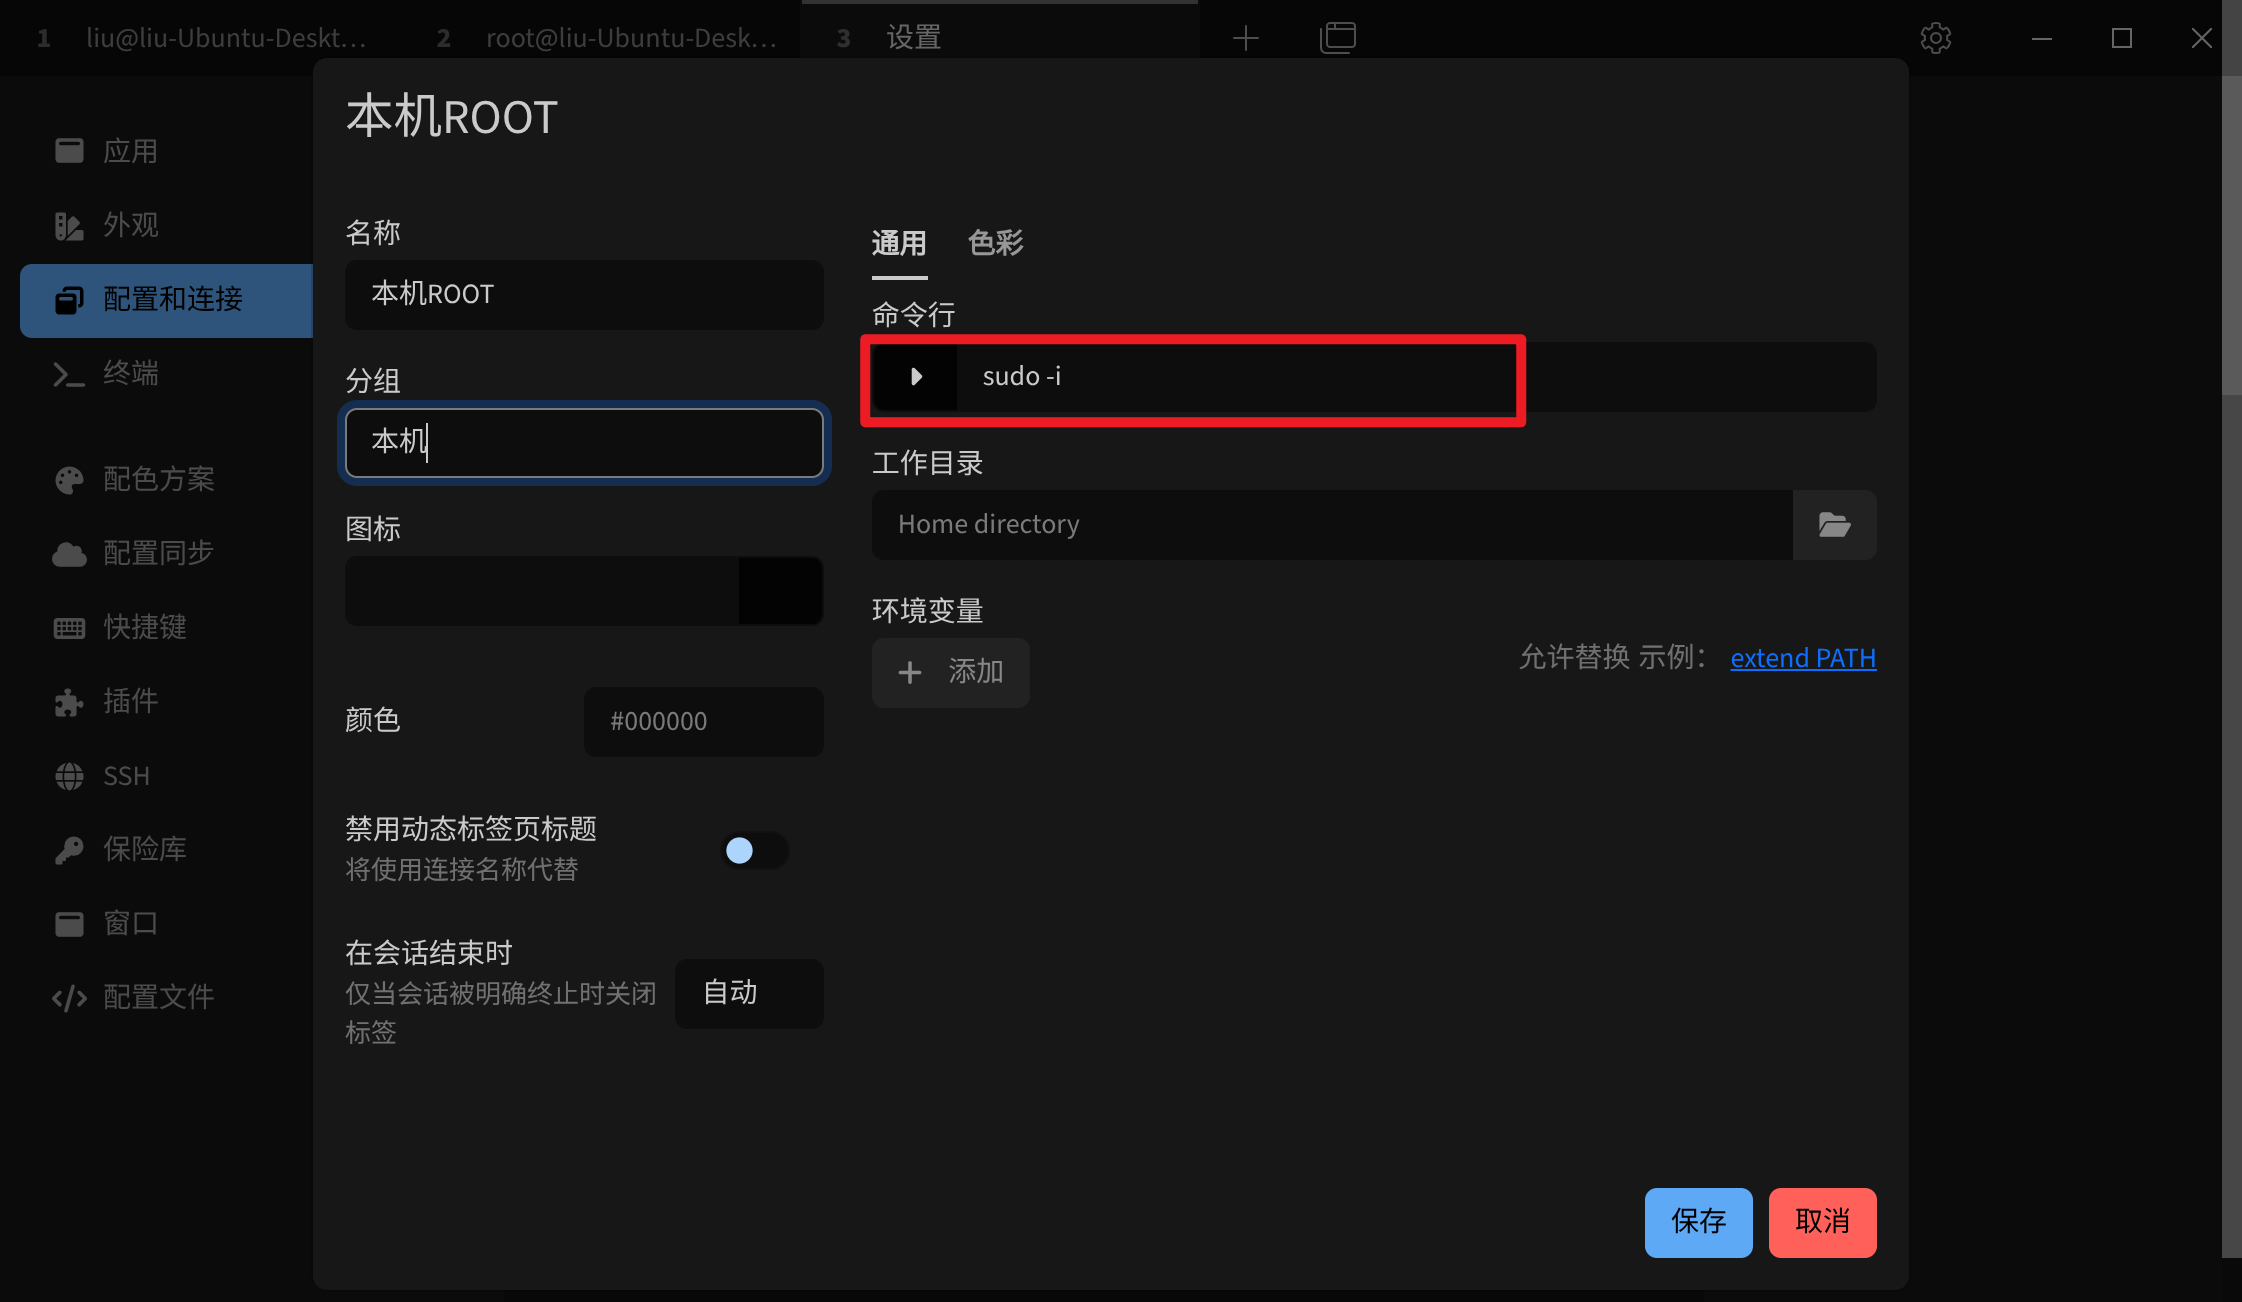
Task: Switch to the liu@liu-Ubuntu-Desktop terminal tab
Action: pyautogui.click(x=225, y=38)
